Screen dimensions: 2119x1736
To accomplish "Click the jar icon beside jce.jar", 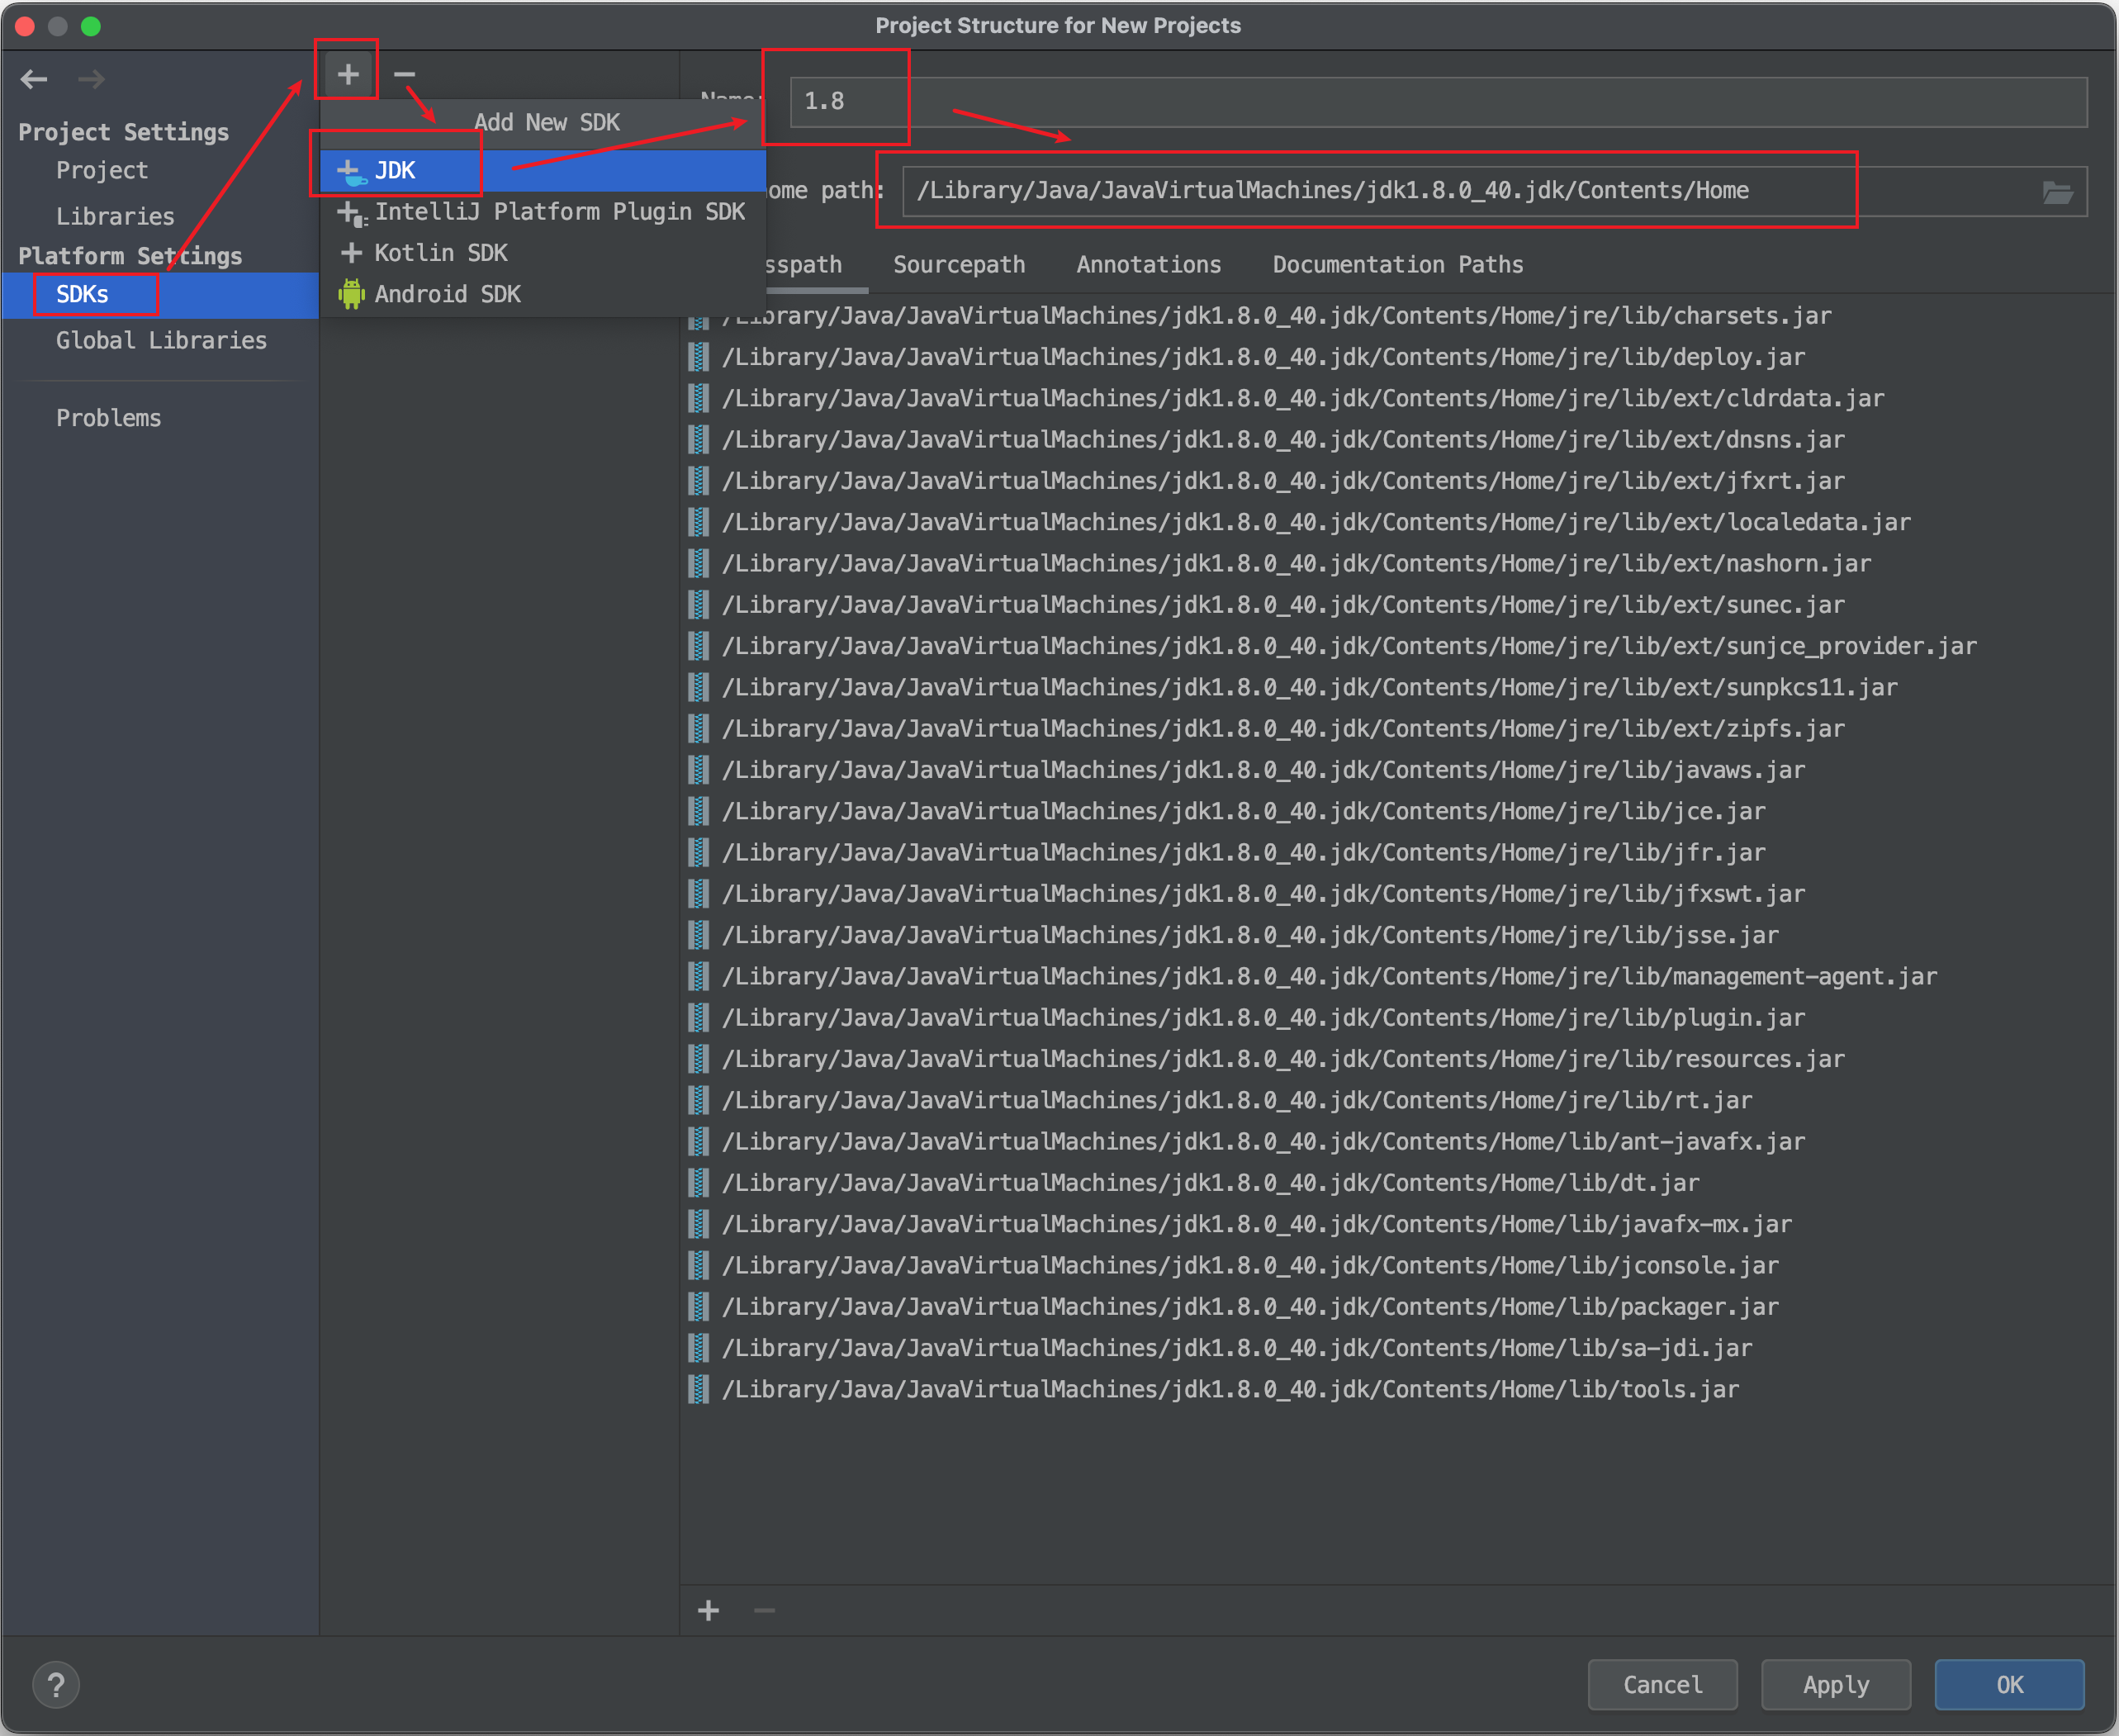I will coord(699,811).
